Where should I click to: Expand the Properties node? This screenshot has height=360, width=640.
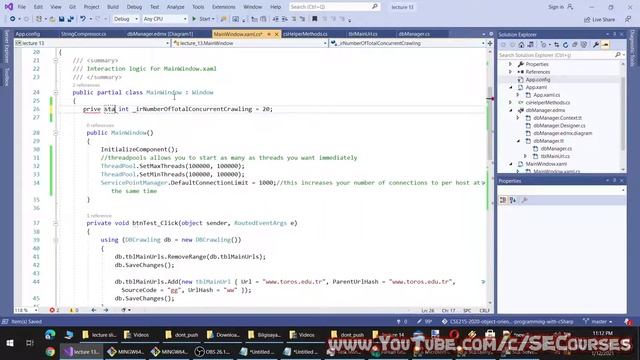[x=510, y=64]
